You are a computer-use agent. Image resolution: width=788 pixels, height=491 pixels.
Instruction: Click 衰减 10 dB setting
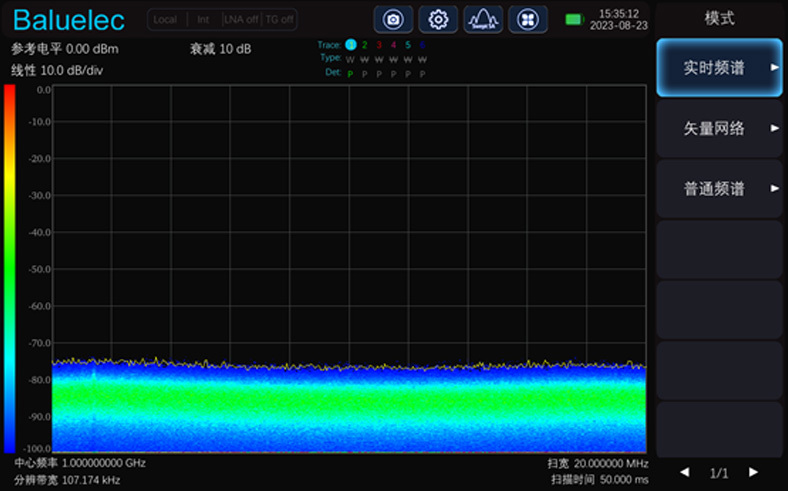(x=221, y=49)
